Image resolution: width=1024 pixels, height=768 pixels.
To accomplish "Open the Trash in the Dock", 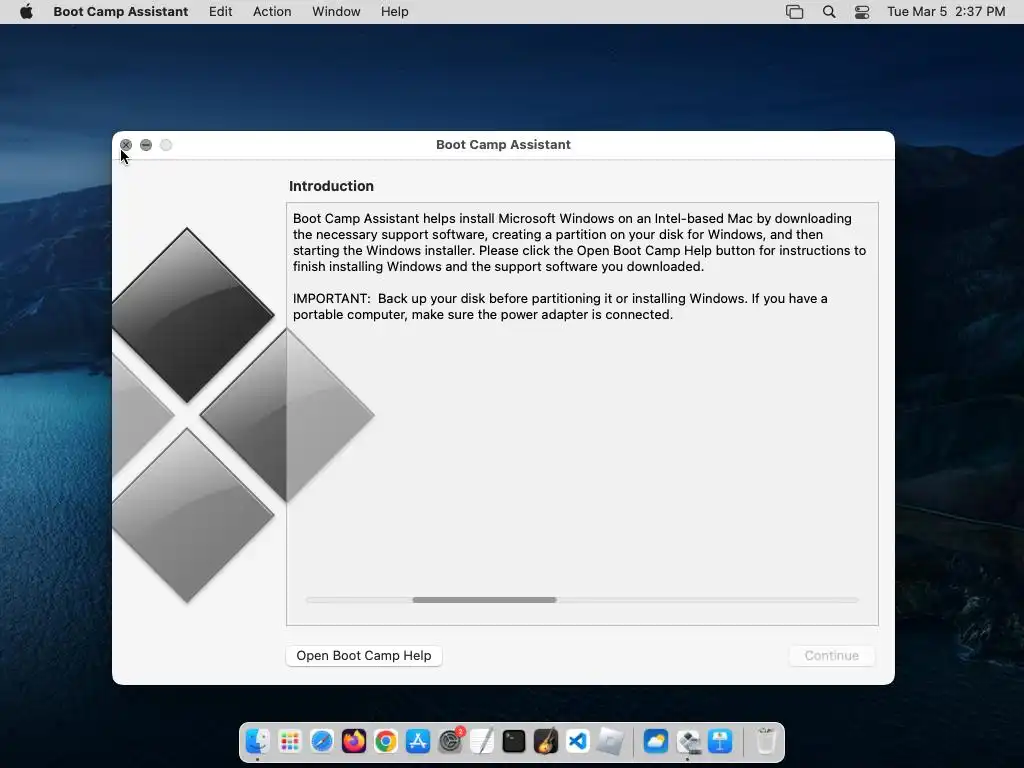I will click(765, 741).
